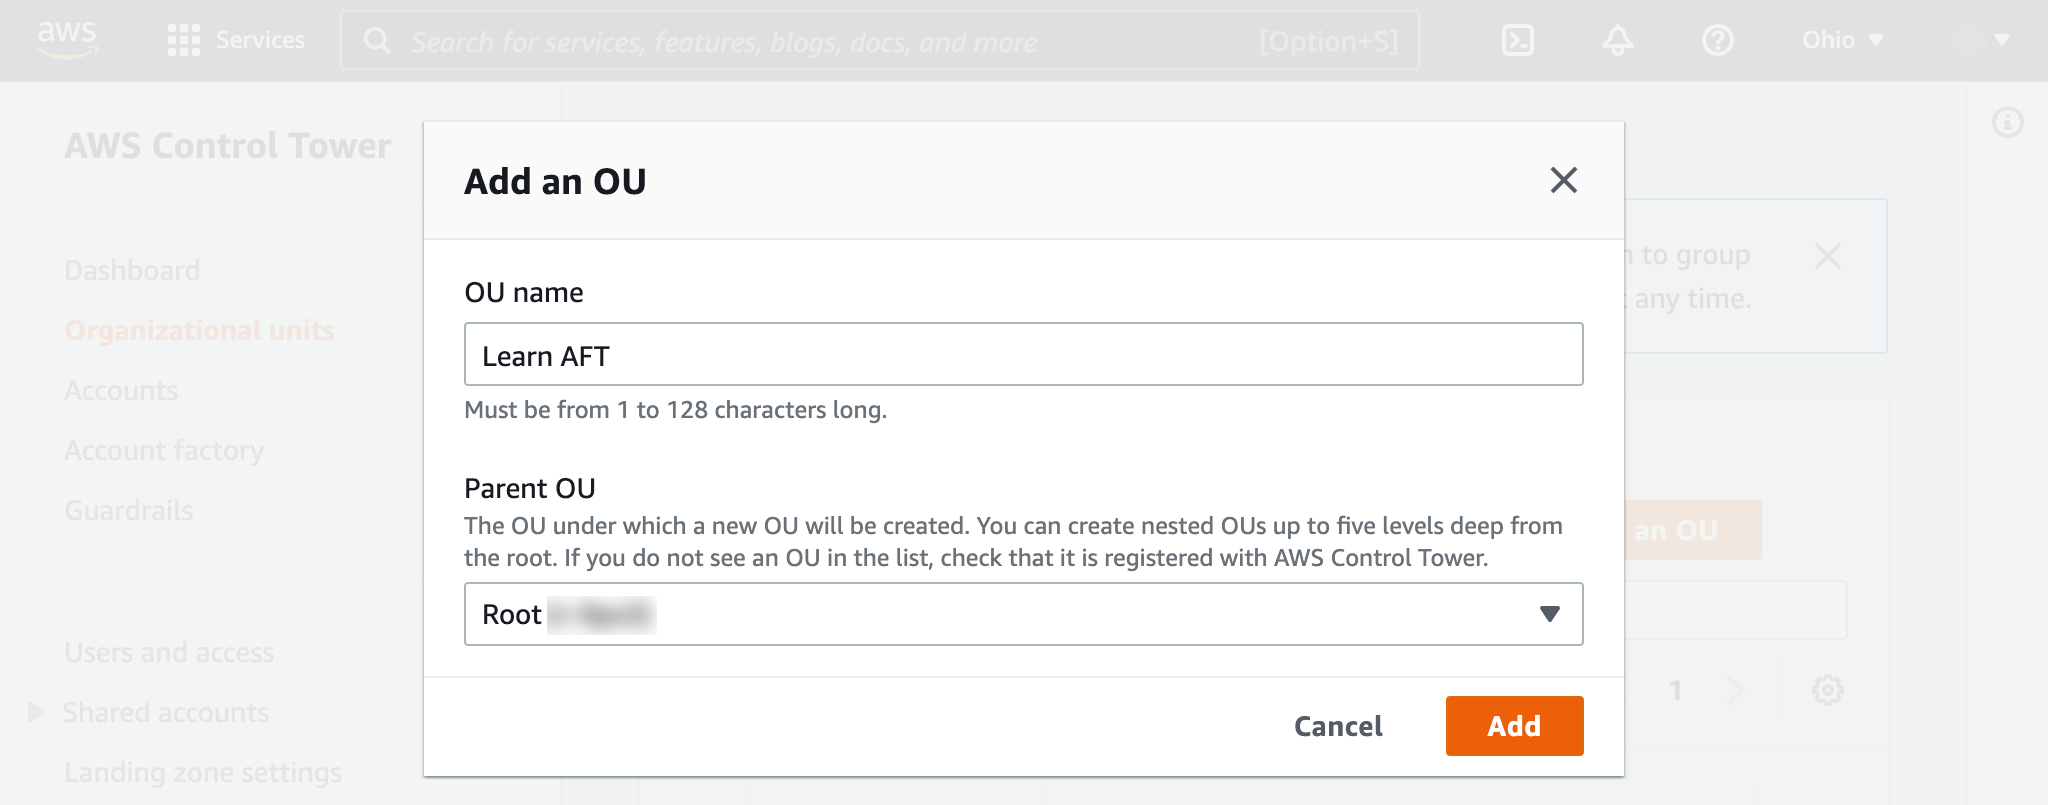The height and width of the screenshot is (805, 2048).
Task: Open the table settings gear icon
Action: click(1827, 690)
